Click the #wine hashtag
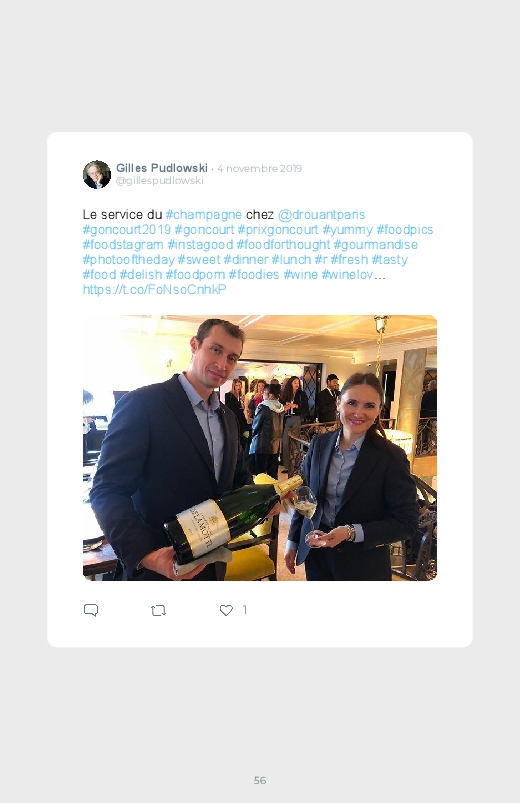The width and height of the screenshot is (520, 803). coord(300,274)
